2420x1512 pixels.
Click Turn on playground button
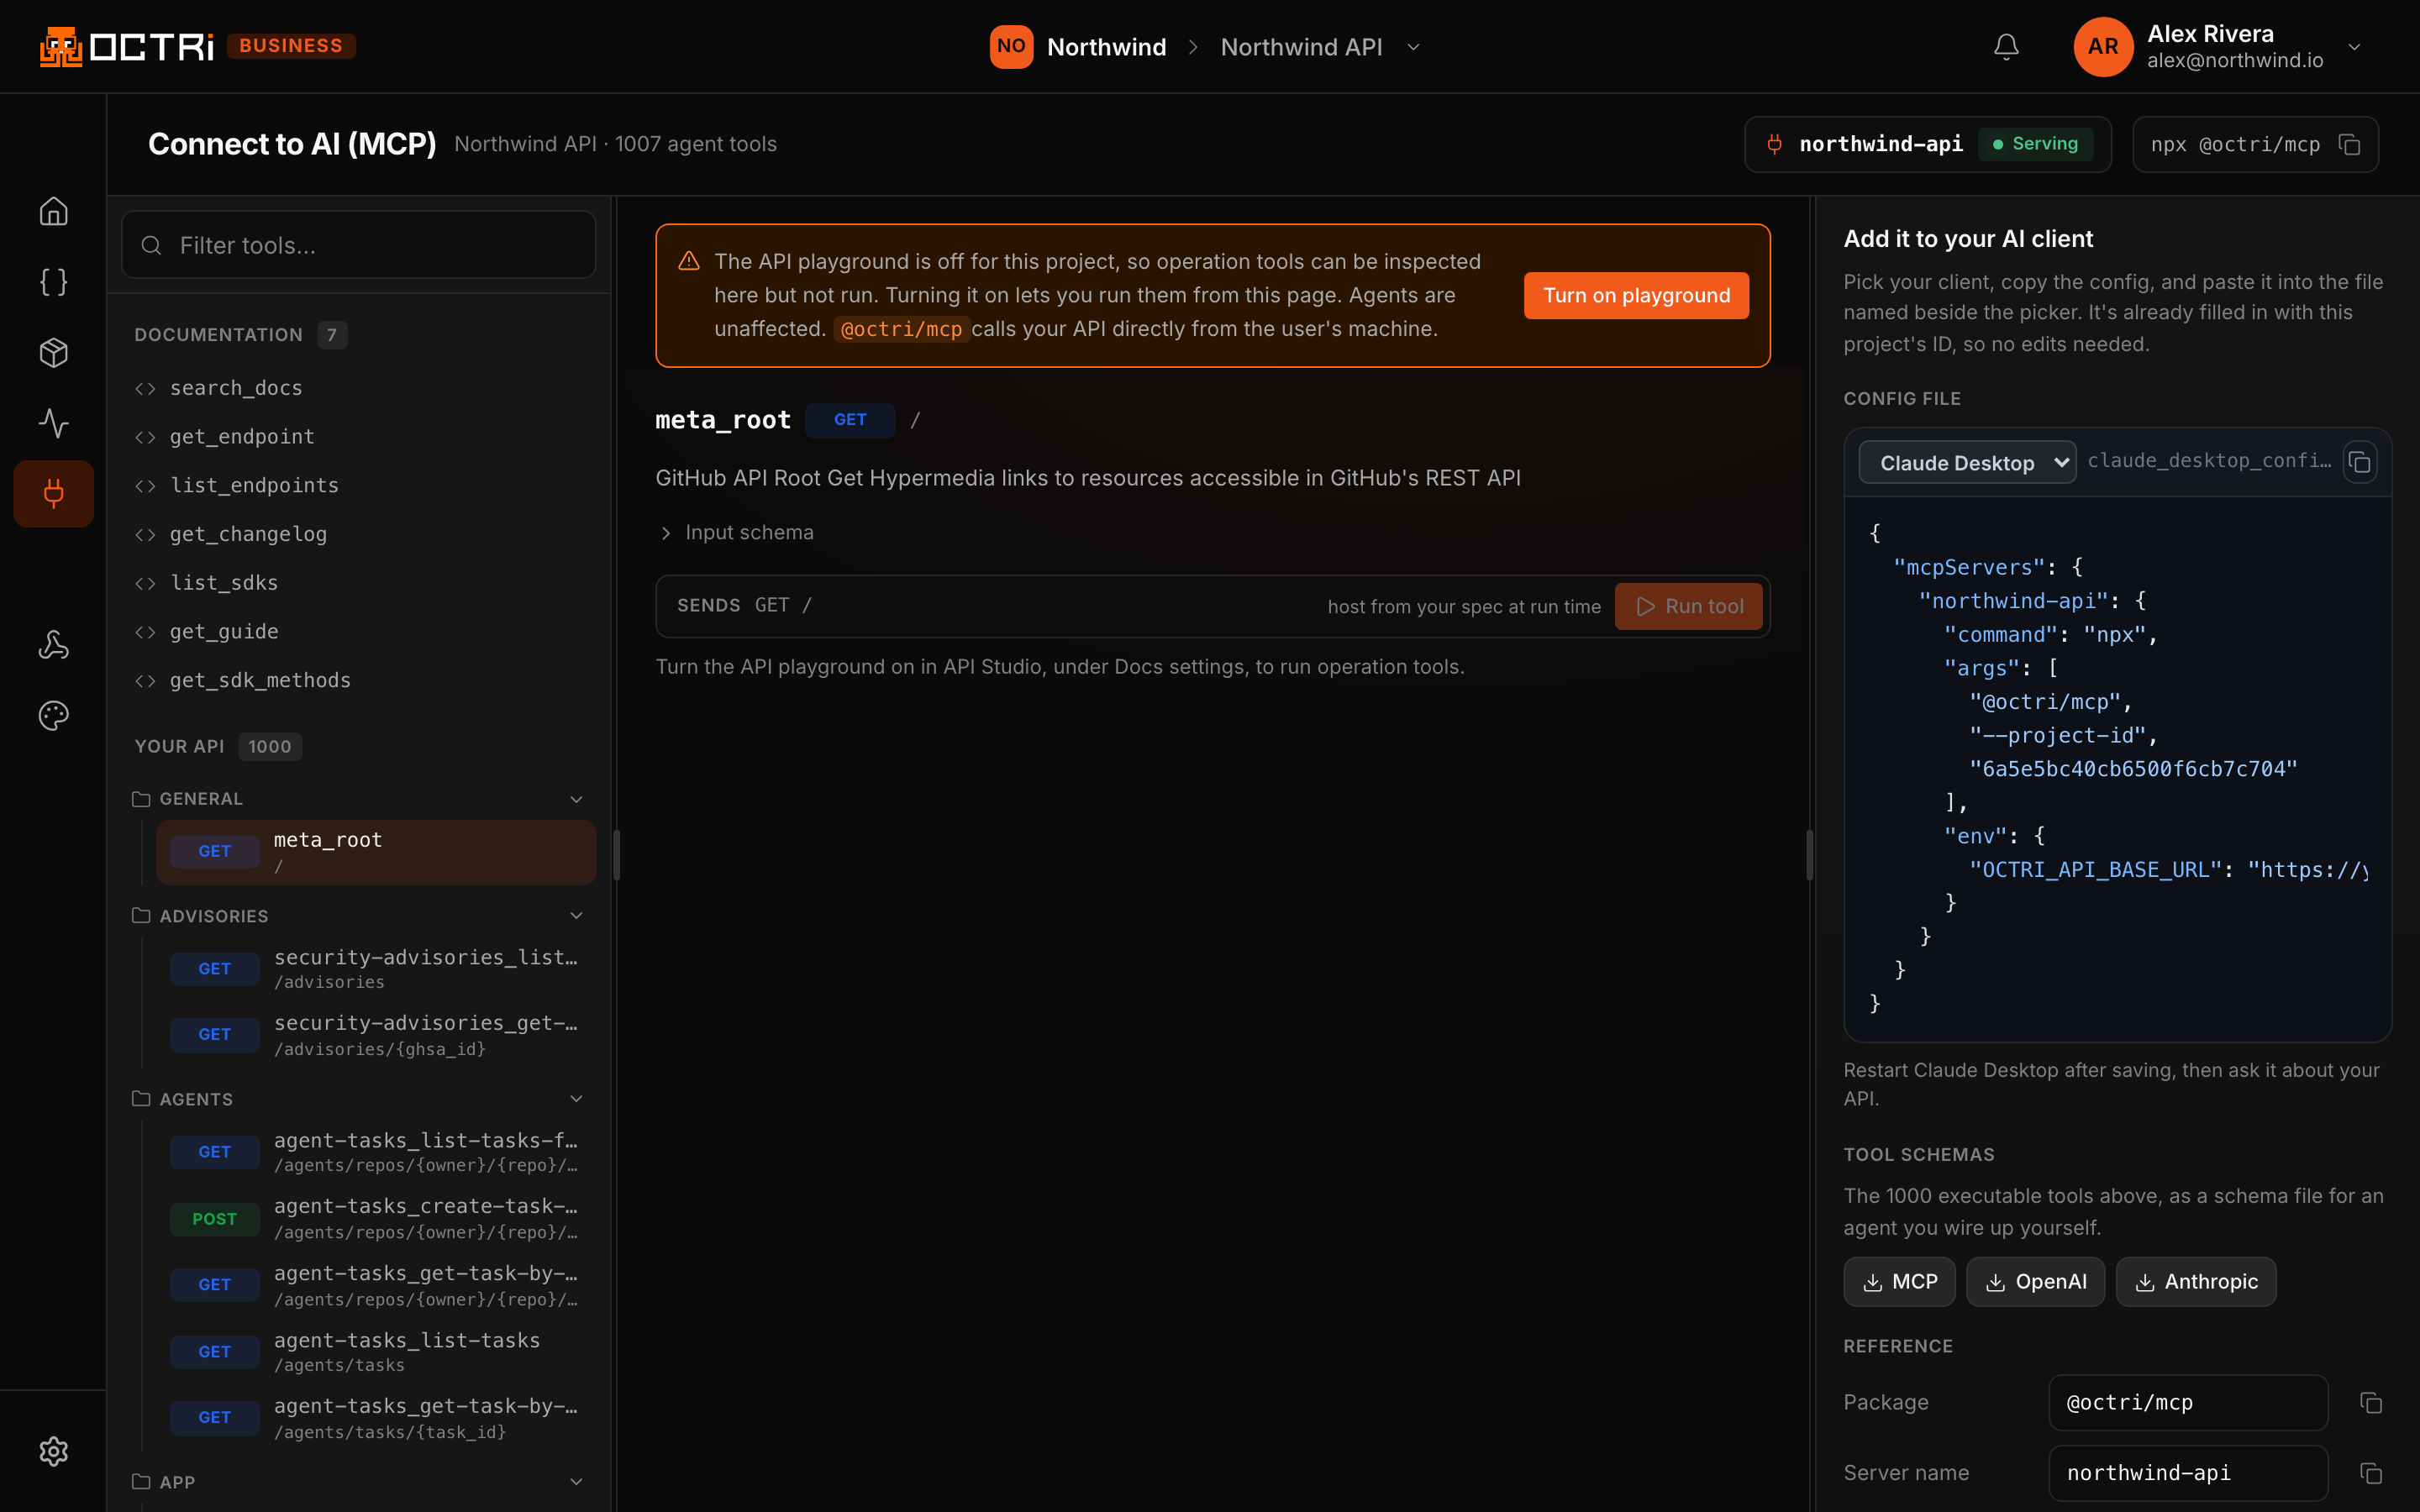(x=1636, y=296)
